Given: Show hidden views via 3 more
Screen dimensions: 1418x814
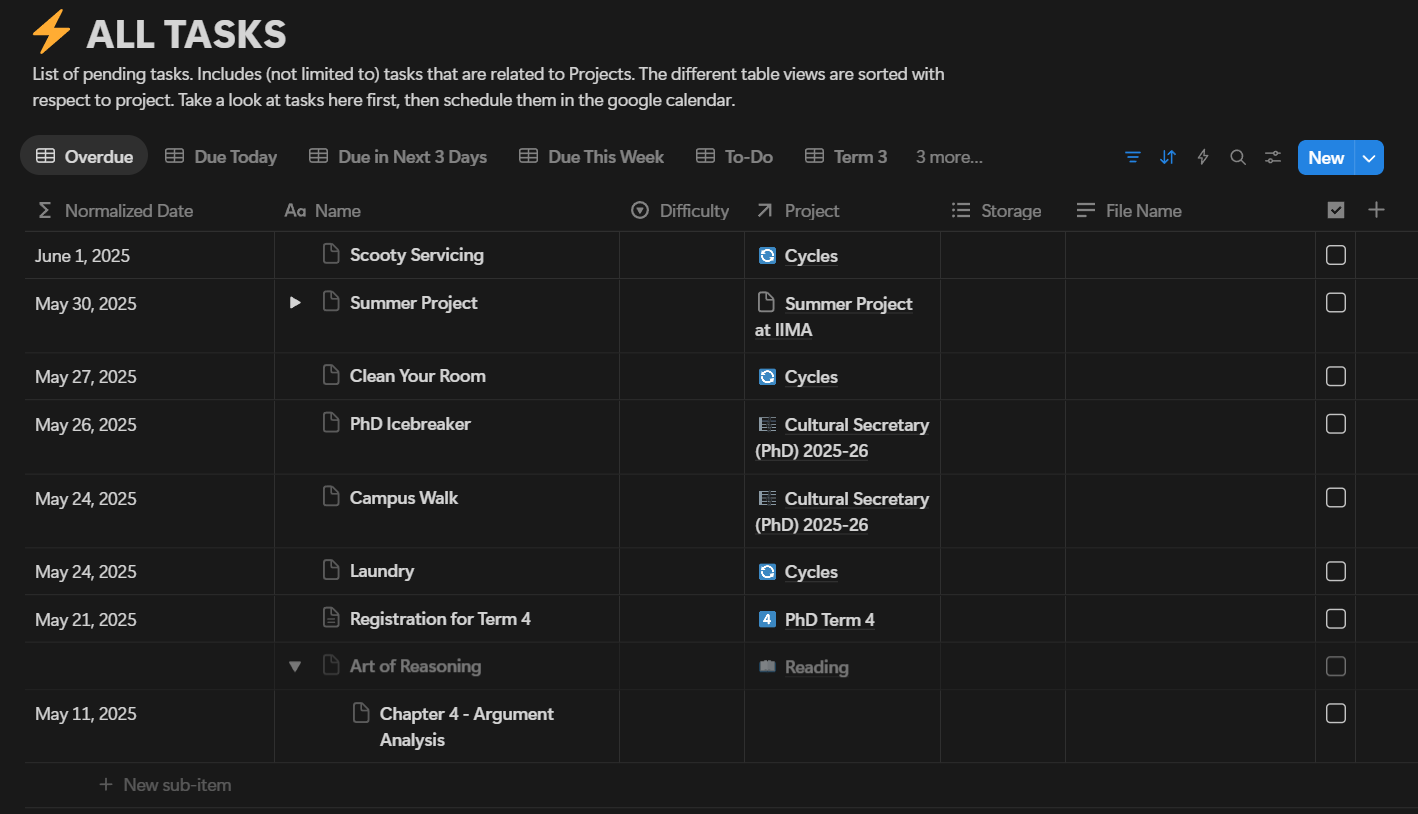Looking at the screenshot, I should (949, 157).
